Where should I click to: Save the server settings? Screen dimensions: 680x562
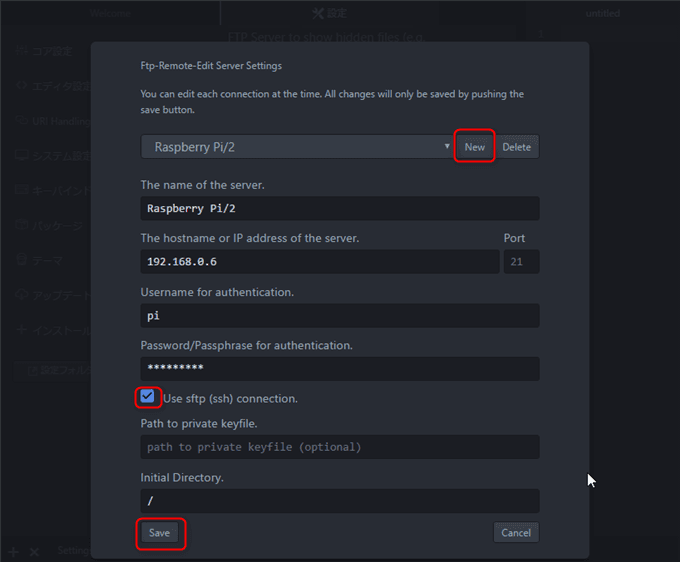(159, 533)
